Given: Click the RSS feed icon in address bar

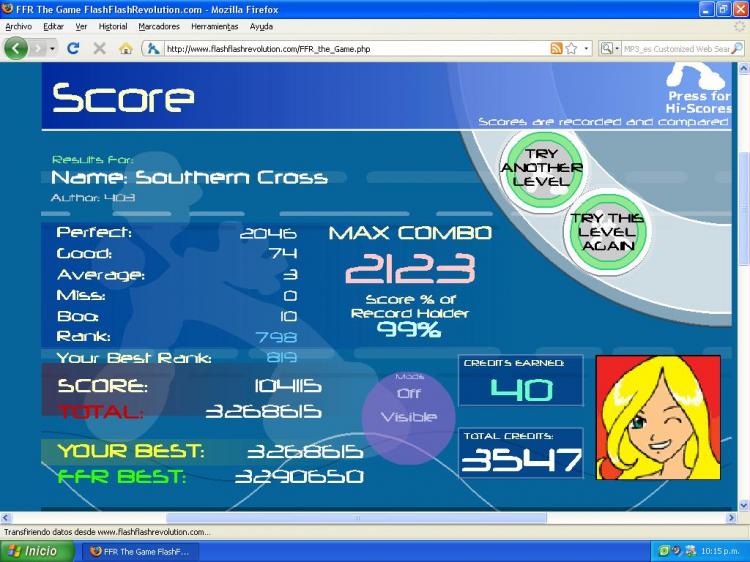Looking at the screenshot, I should point(556,48).
